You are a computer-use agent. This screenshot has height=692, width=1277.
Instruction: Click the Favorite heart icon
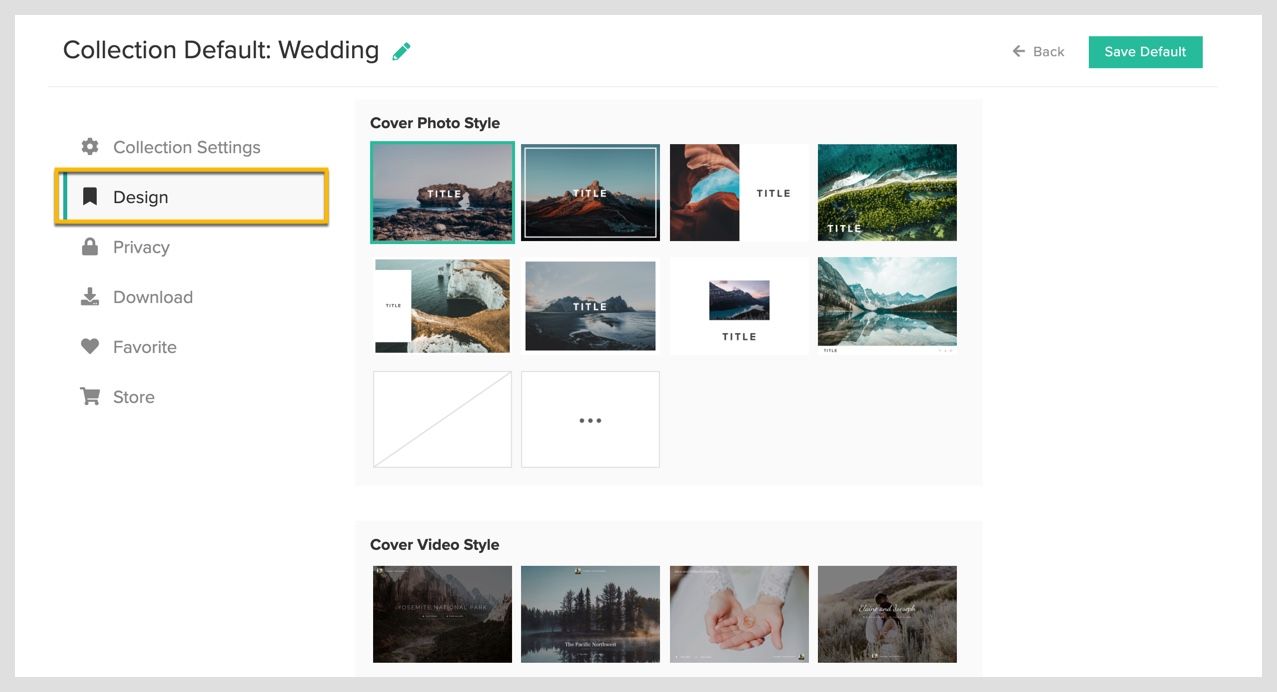90,347
